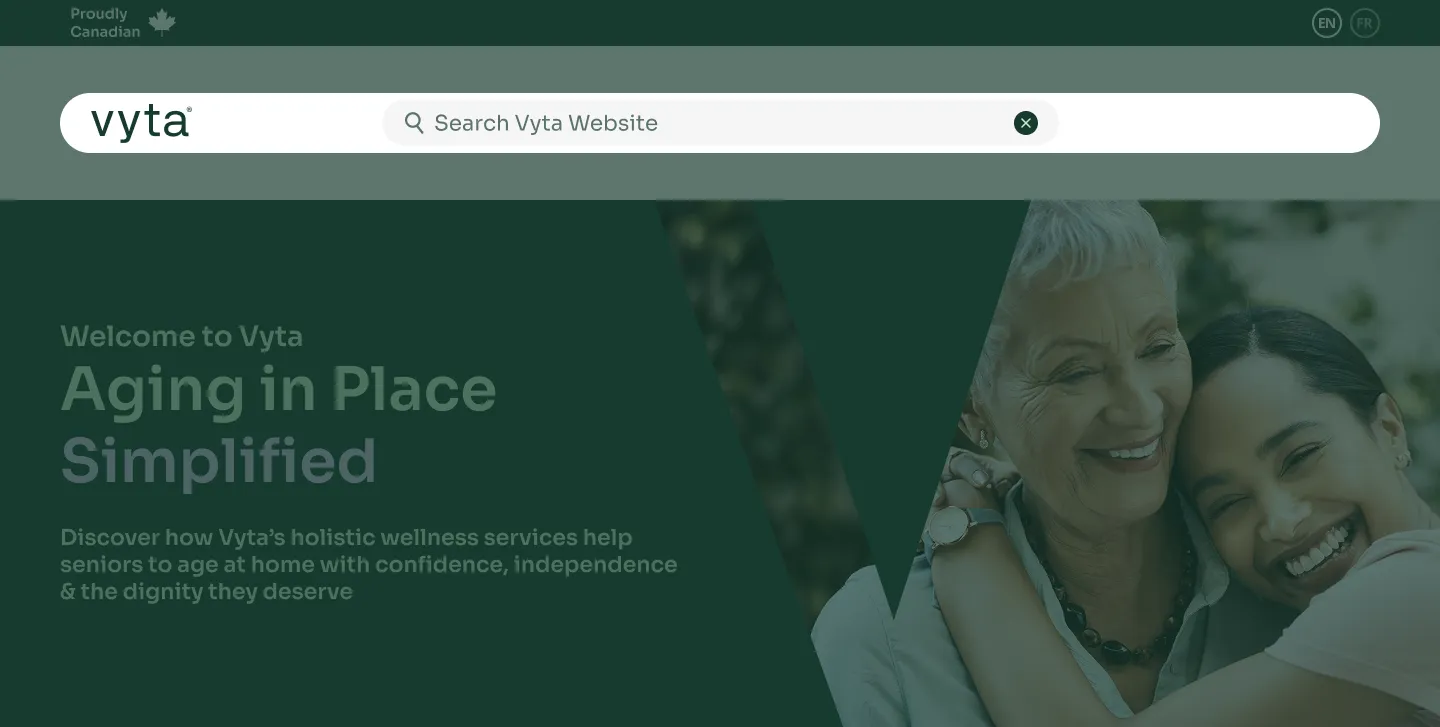Click the magnifying glass search icon
The image size is (1440, 727).
[414, 123]
